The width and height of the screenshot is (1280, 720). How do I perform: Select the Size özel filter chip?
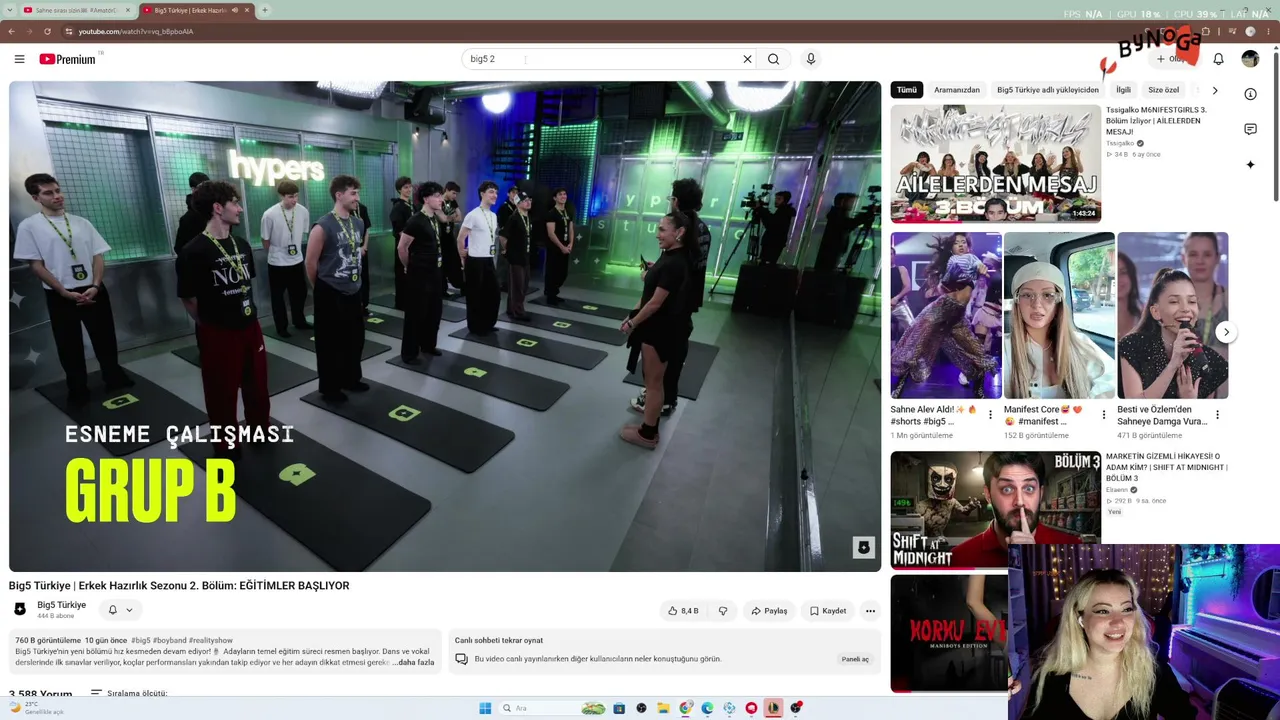tap(1163, 90)
